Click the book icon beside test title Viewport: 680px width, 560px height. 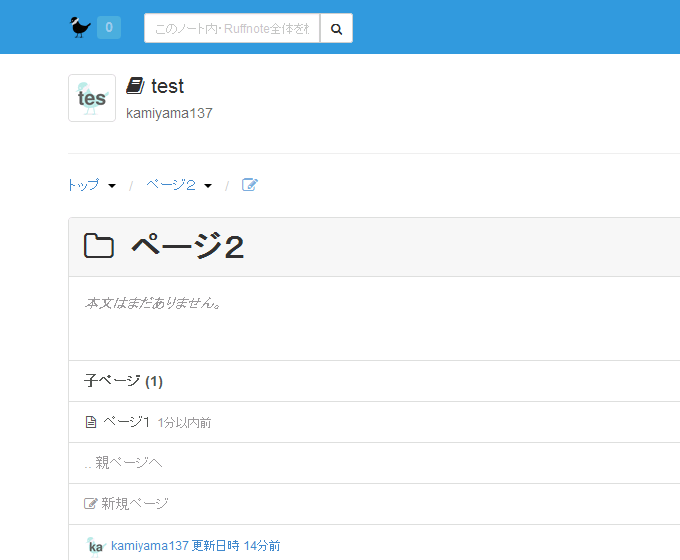point(135,86)
